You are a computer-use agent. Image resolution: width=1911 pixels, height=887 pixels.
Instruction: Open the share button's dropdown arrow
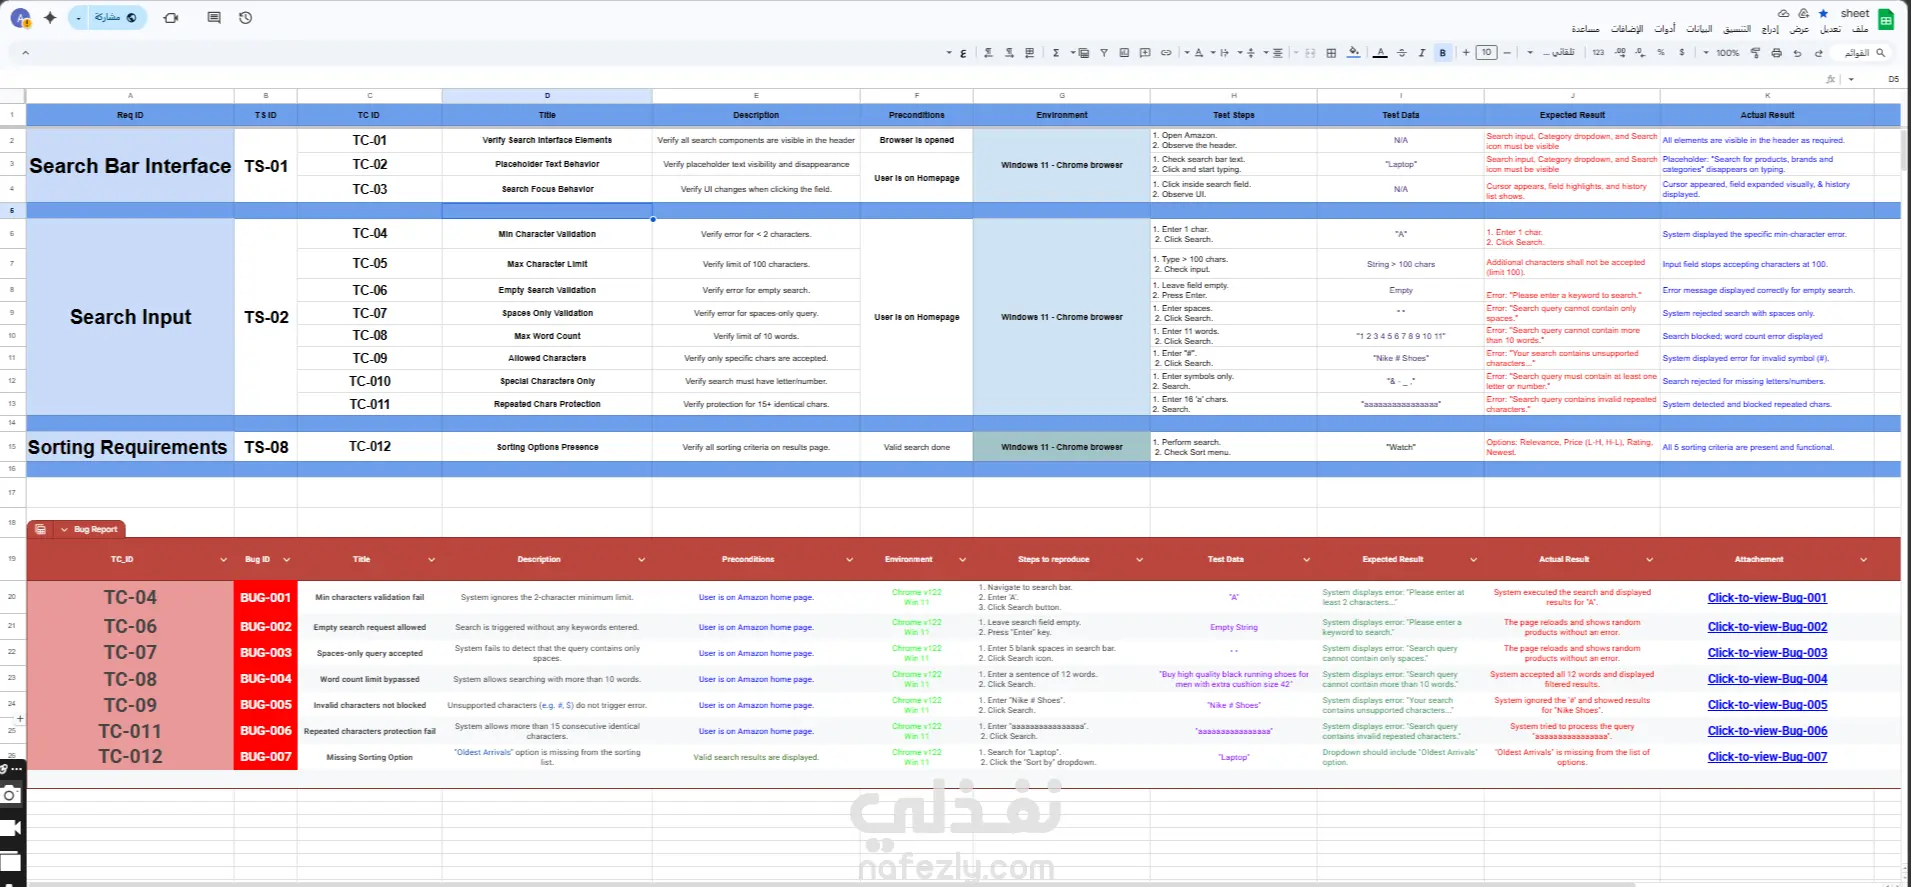[78, 18]
